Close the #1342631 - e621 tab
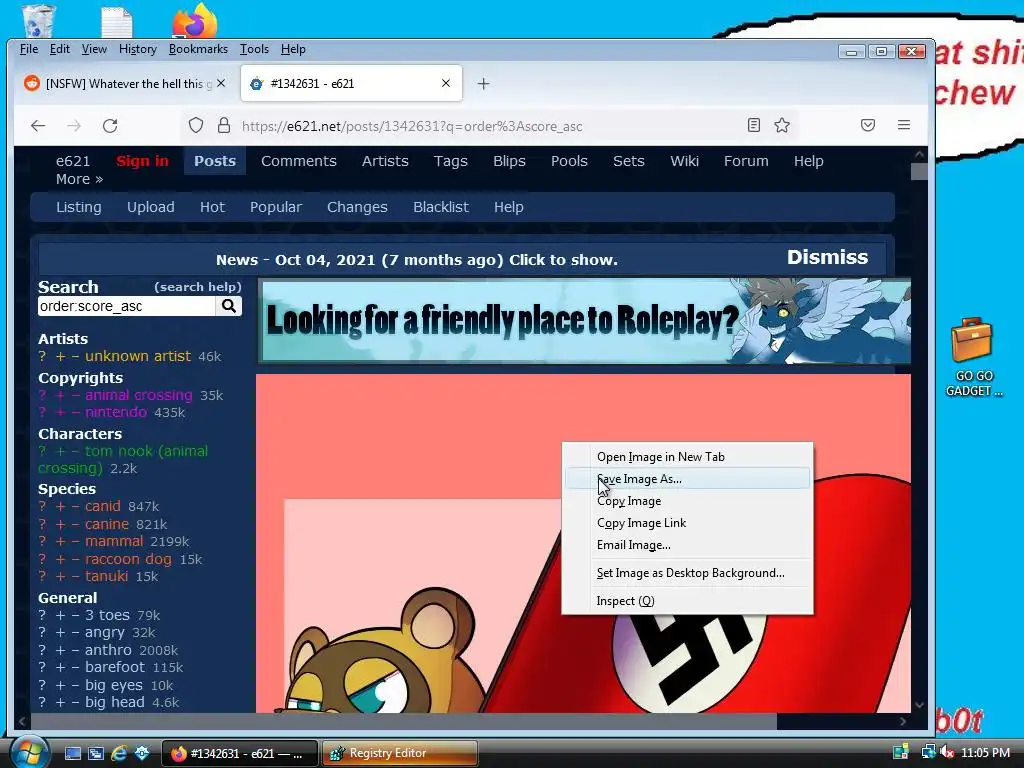This screenshot has width=1024, height=768. click(x=446, y=84)
